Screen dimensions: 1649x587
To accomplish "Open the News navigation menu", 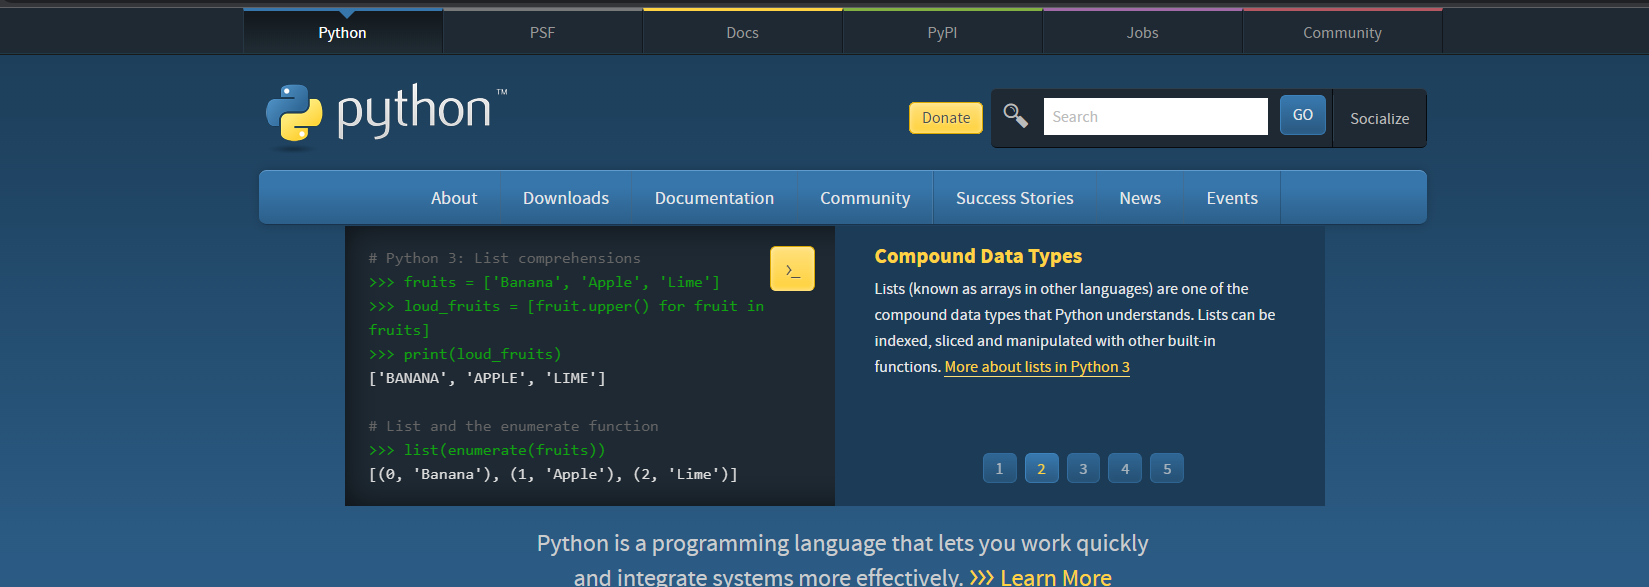I will coord(1140,198).
